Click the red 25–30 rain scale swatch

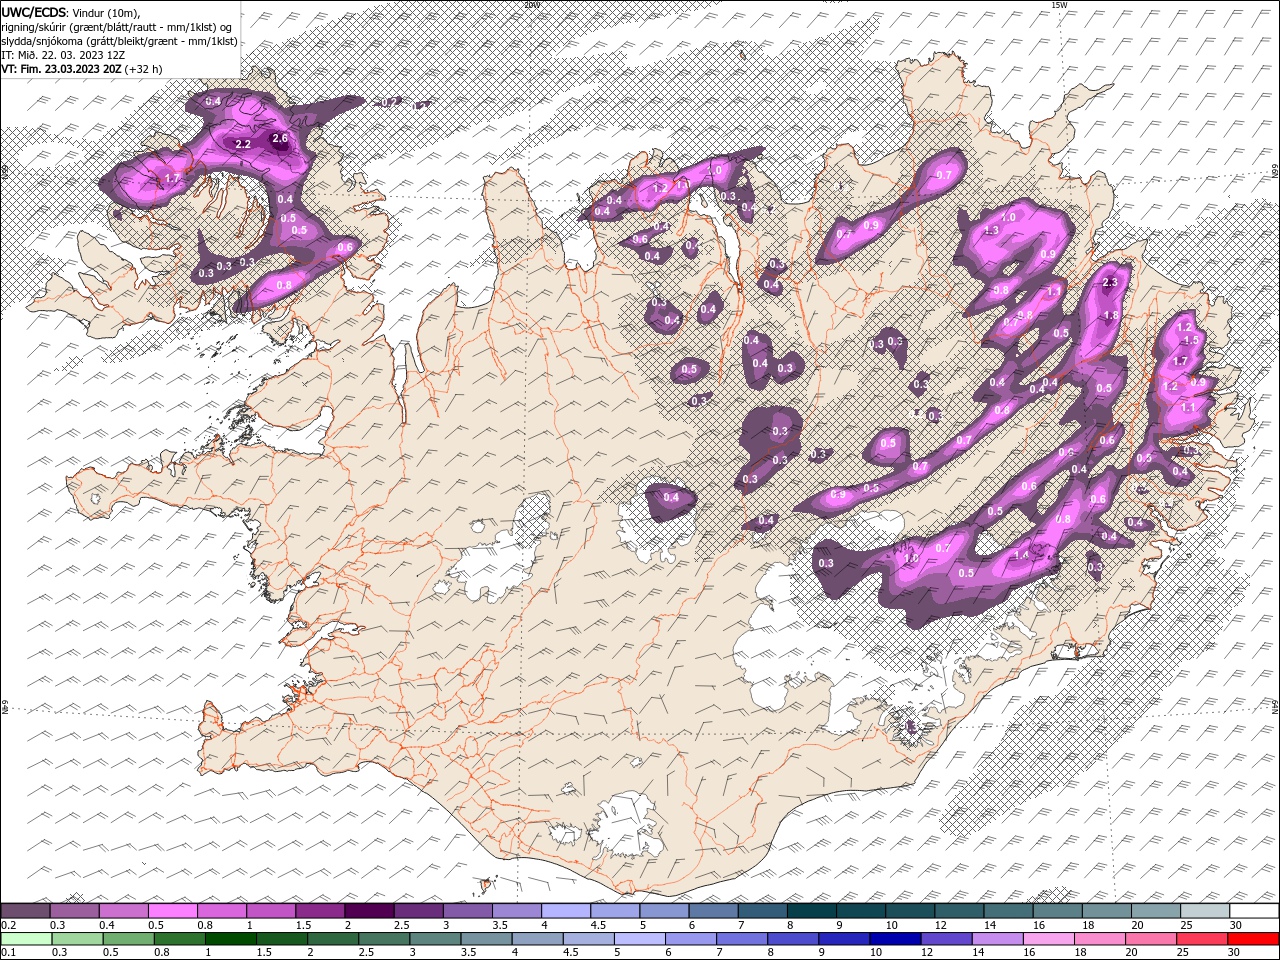(x=1254, y=939)
